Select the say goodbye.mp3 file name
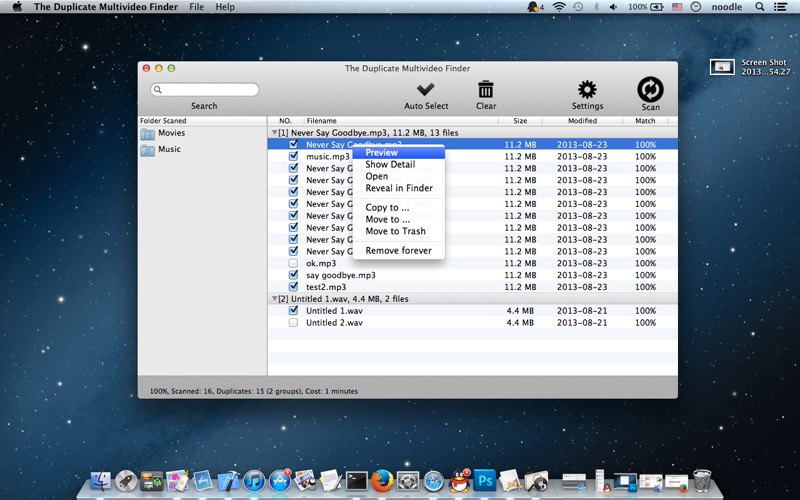This screenshot has height=500, width=800. point(341,275)
